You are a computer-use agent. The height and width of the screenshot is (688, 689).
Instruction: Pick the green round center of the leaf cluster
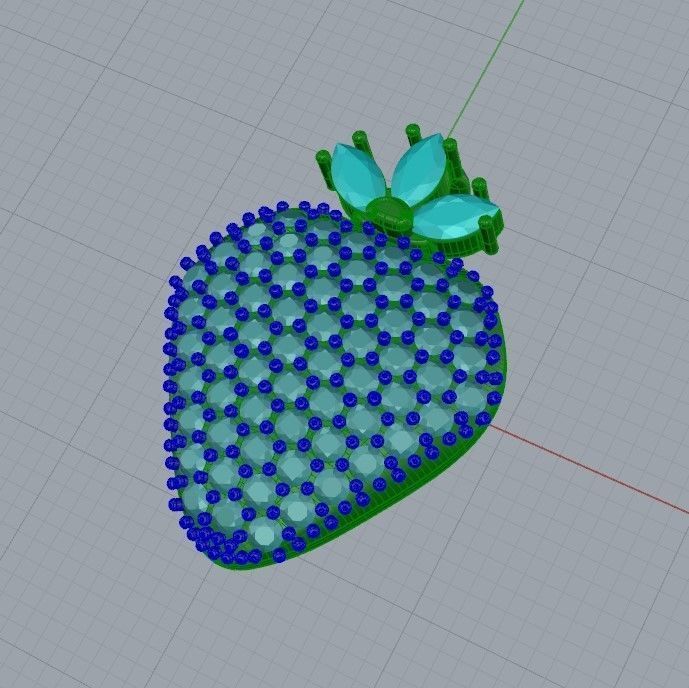(391, 212)
